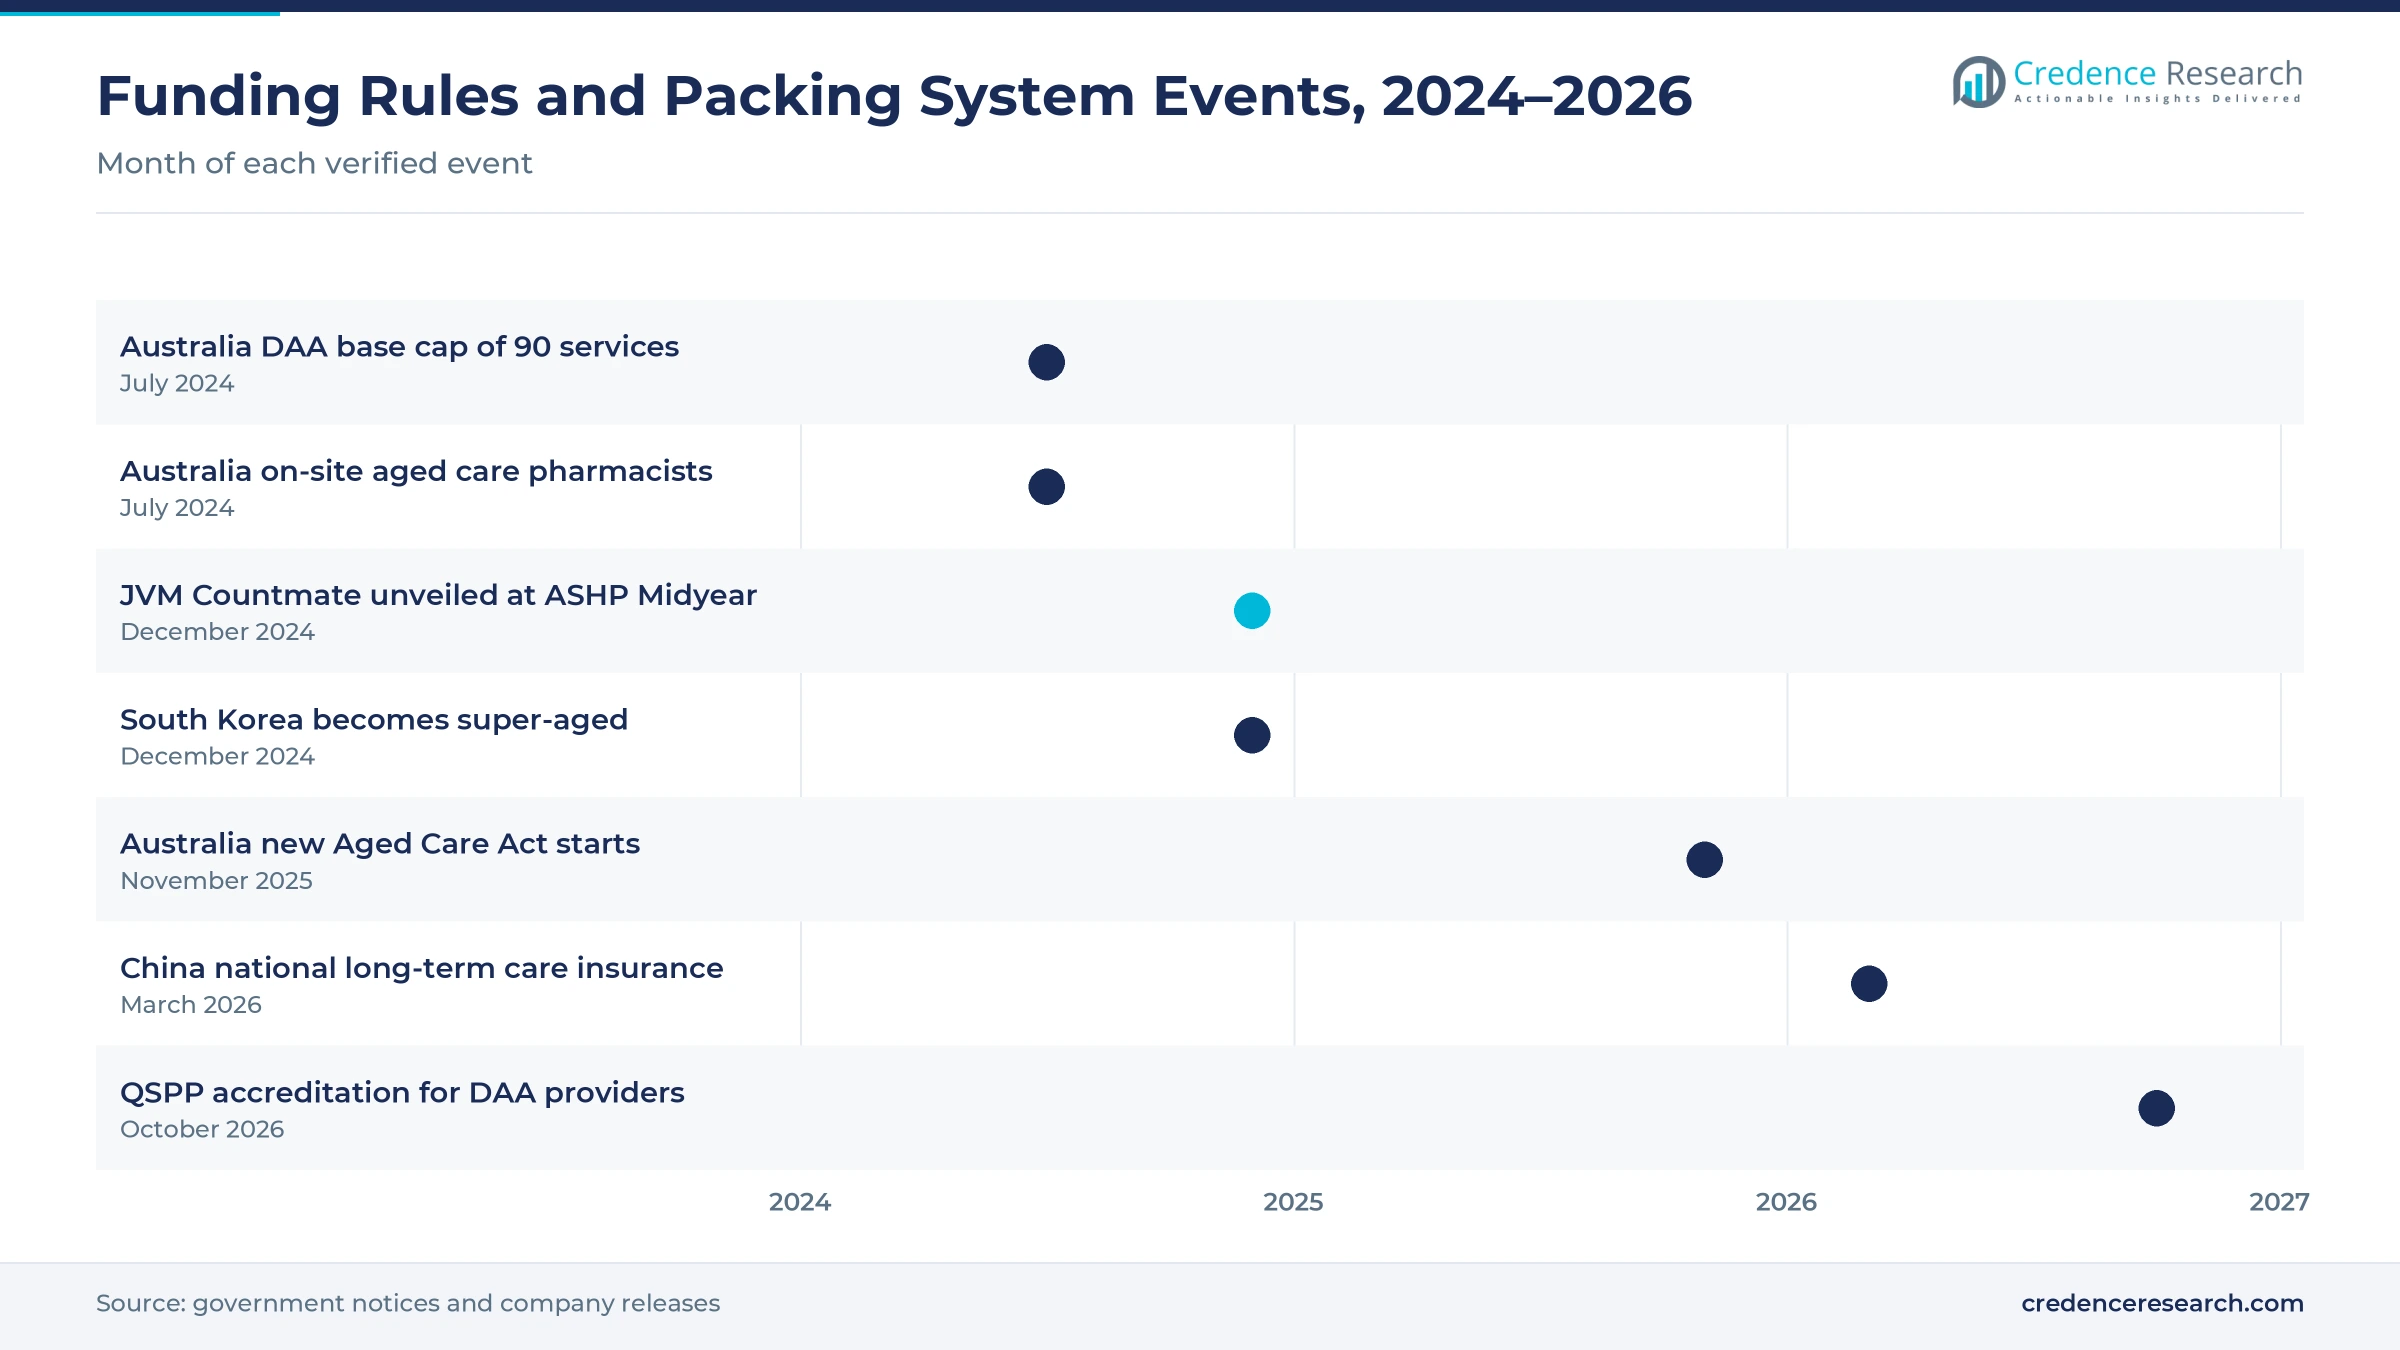The image size is (2400, 1350).
Task: Click the cyan JVM Countmate marker
Action: 1252,611
